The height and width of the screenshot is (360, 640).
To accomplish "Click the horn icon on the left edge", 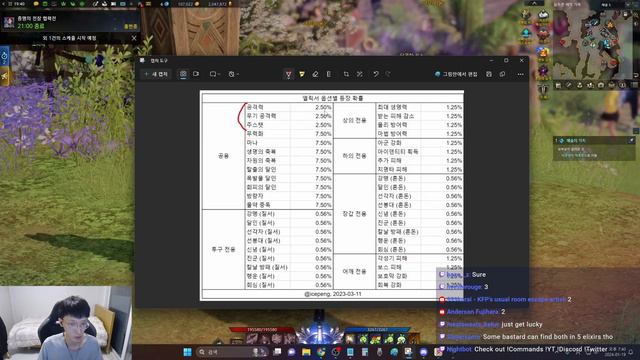I will 4,76.
